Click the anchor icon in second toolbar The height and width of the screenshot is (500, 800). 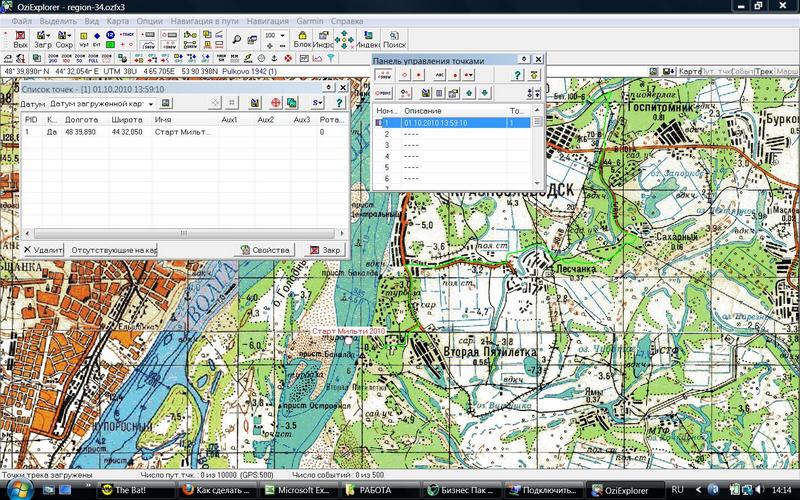(274, 58)
